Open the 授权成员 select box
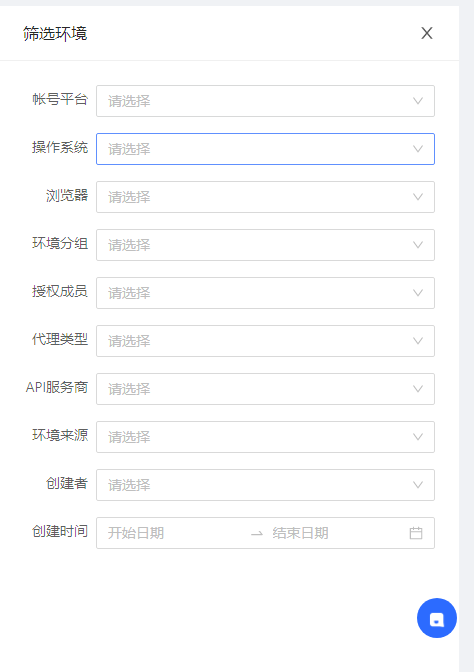Image resolution: width=474 pixels, height=672 pixels. 265,293
